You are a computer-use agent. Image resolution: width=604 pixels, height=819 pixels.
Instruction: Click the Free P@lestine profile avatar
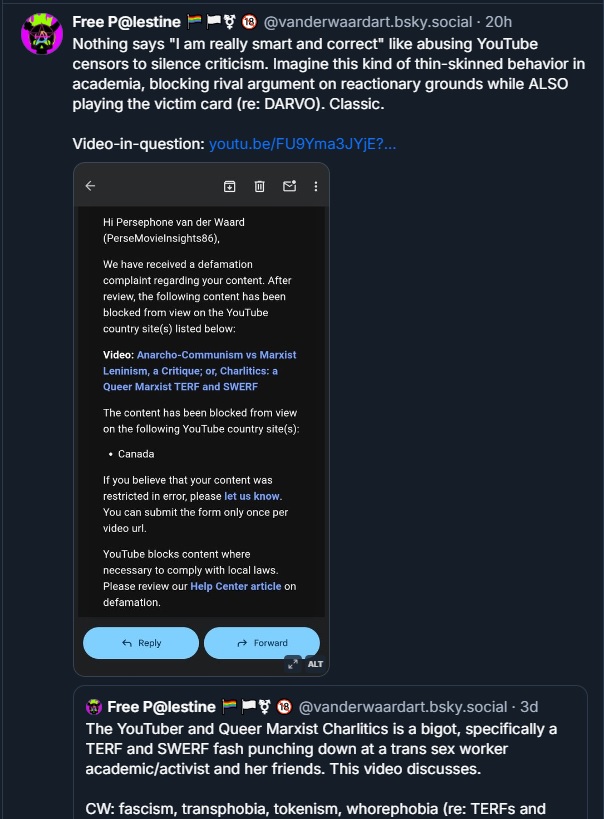41,31
